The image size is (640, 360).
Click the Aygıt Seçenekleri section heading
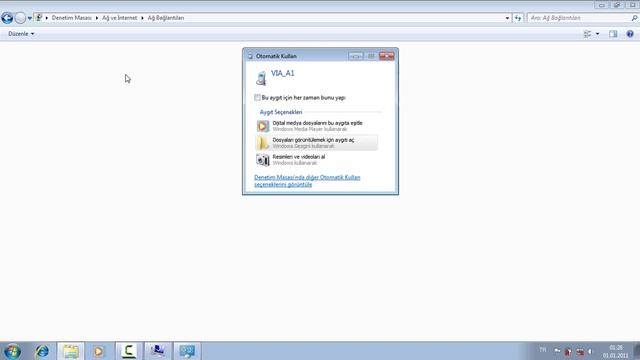click(281, 112)
